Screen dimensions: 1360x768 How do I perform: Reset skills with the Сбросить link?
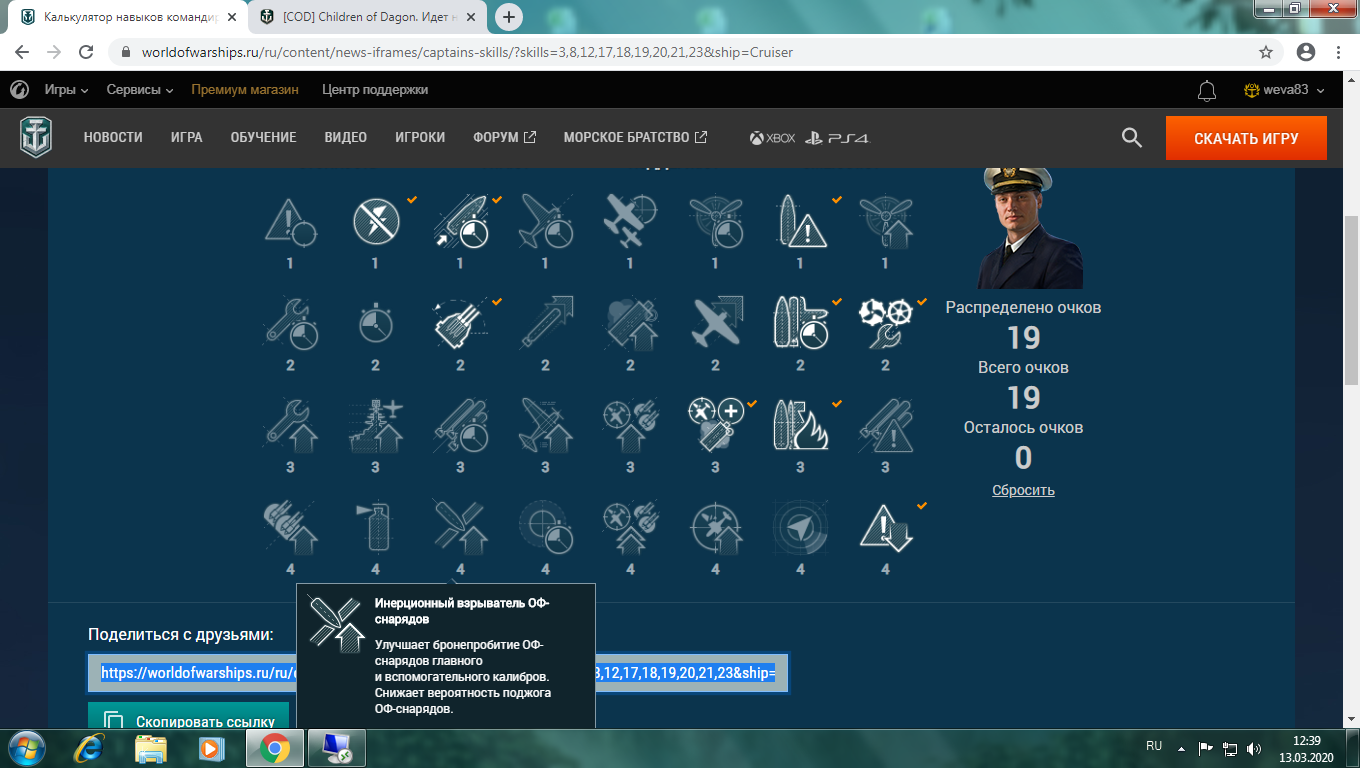[x=1023, y=490]
